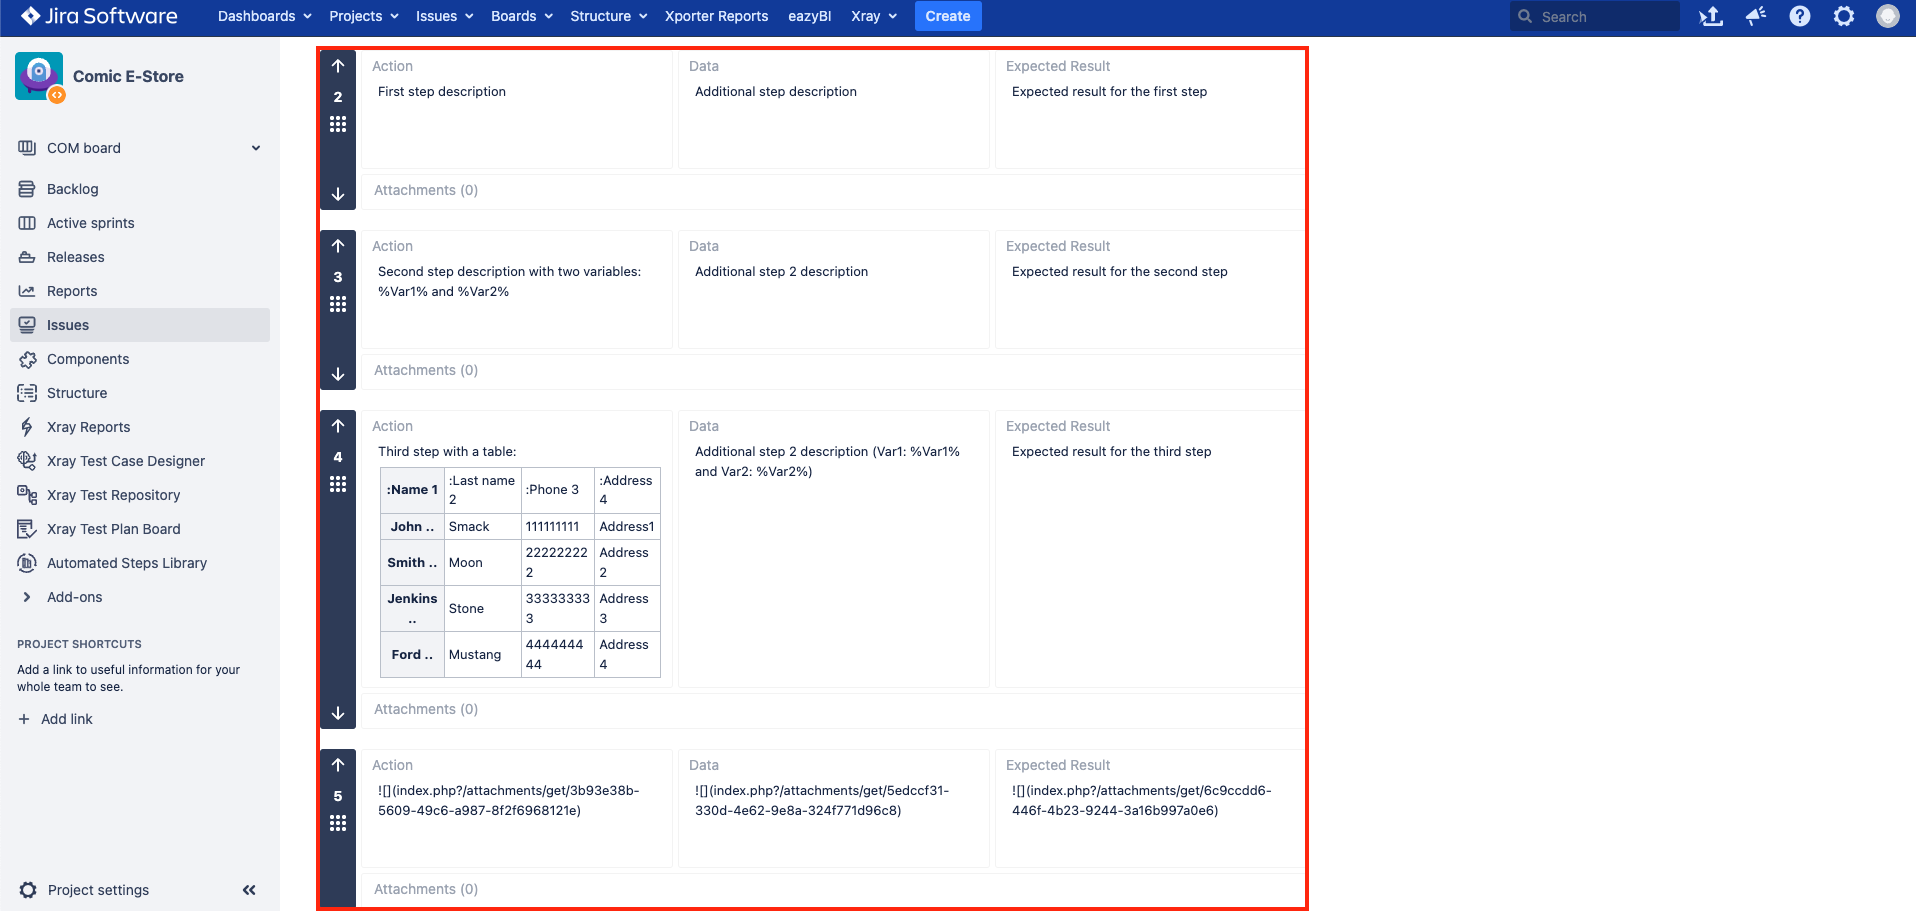1916x911 pixels.
Task: Click the step 3 drag handle grid
Action: pos(338,304)
